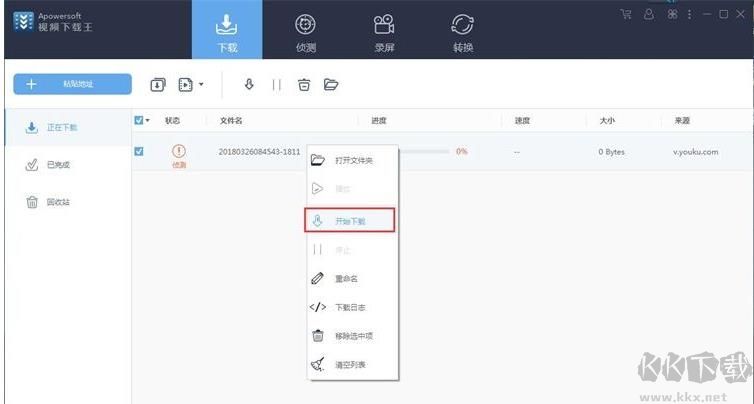Screen dimensions: 754x404
Task: Choose 开始下载 (Start download) in context menu
Action: click(350, 221)
